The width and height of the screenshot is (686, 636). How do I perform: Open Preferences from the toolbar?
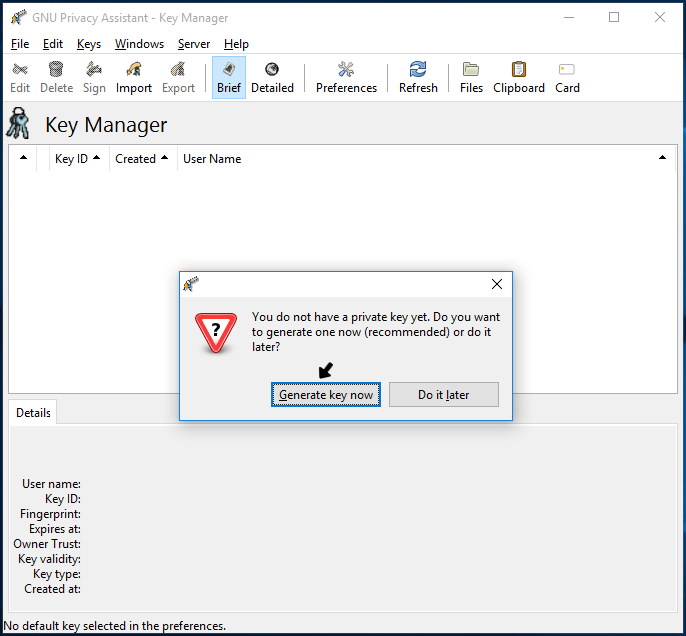(346, 77)
